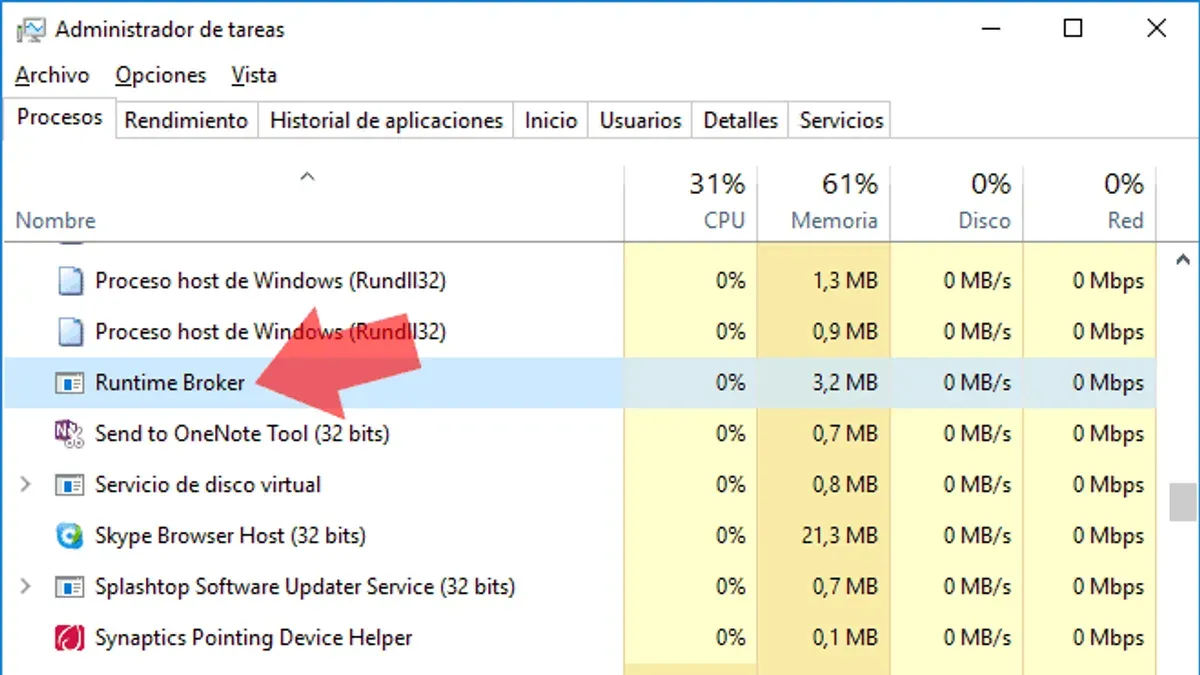
Task: Click the 1,3 MB memory value
Action: click(x=845, y=281)
